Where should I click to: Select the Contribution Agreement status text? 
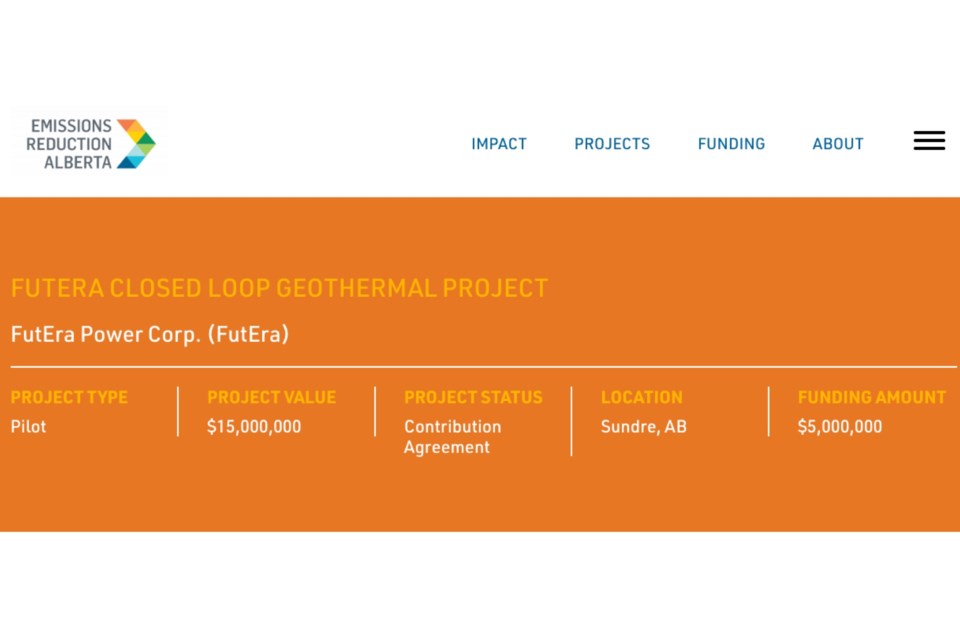click(452, 437)
